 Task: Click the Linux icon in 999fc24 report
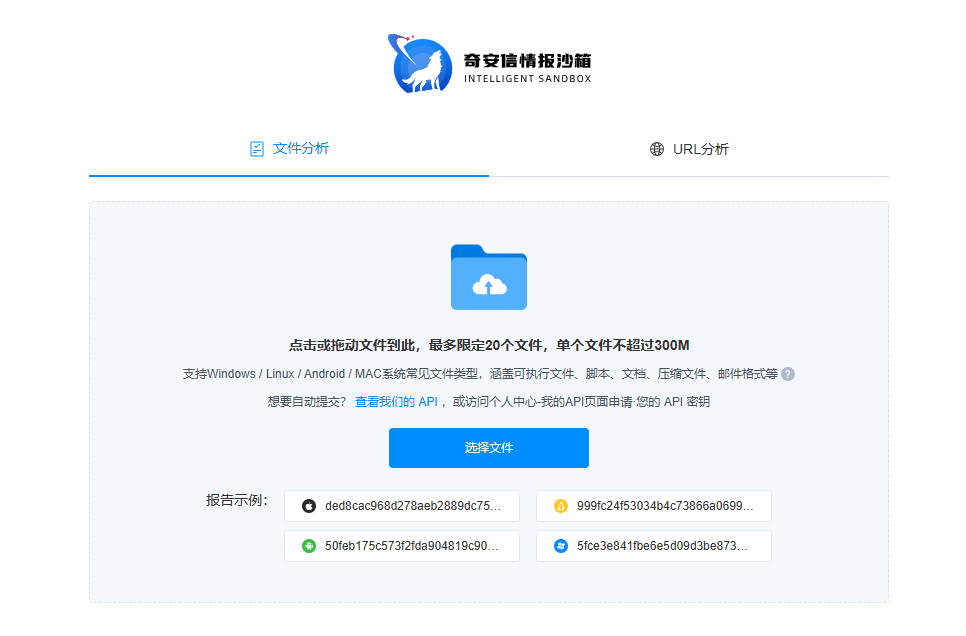coord(561,506)
